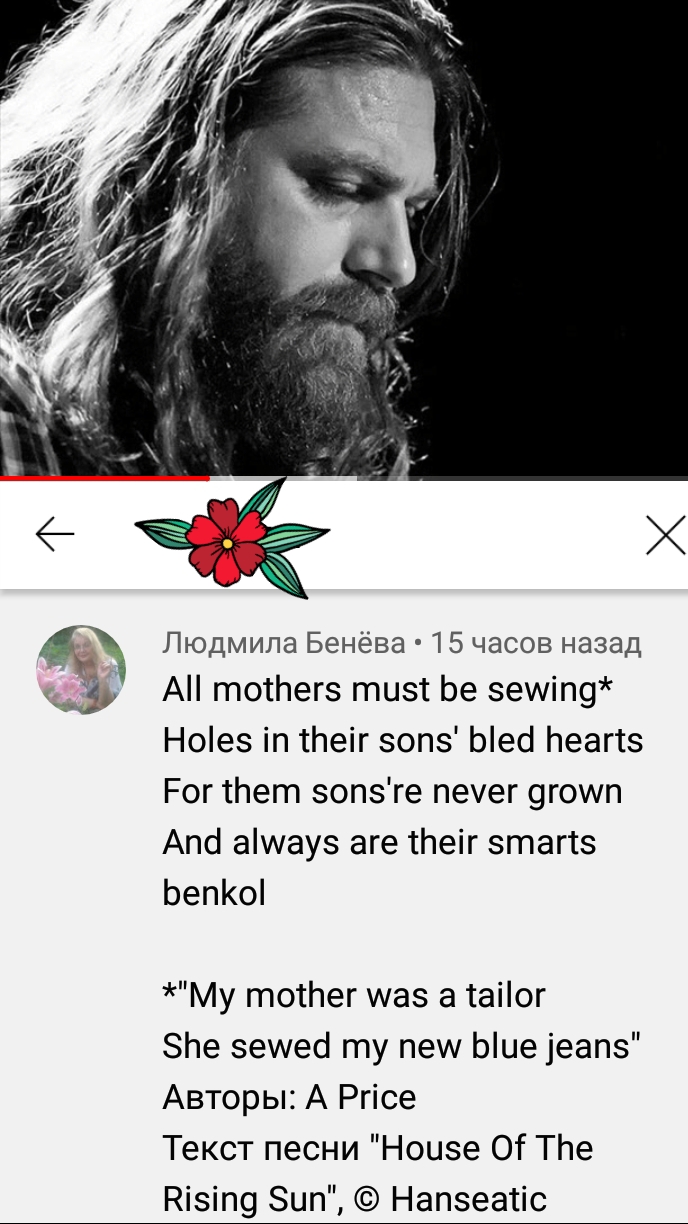Screen dimensions: 688x1224
Task: Tap "Текст песни House Of The" line
Action: coord(378,1148)
